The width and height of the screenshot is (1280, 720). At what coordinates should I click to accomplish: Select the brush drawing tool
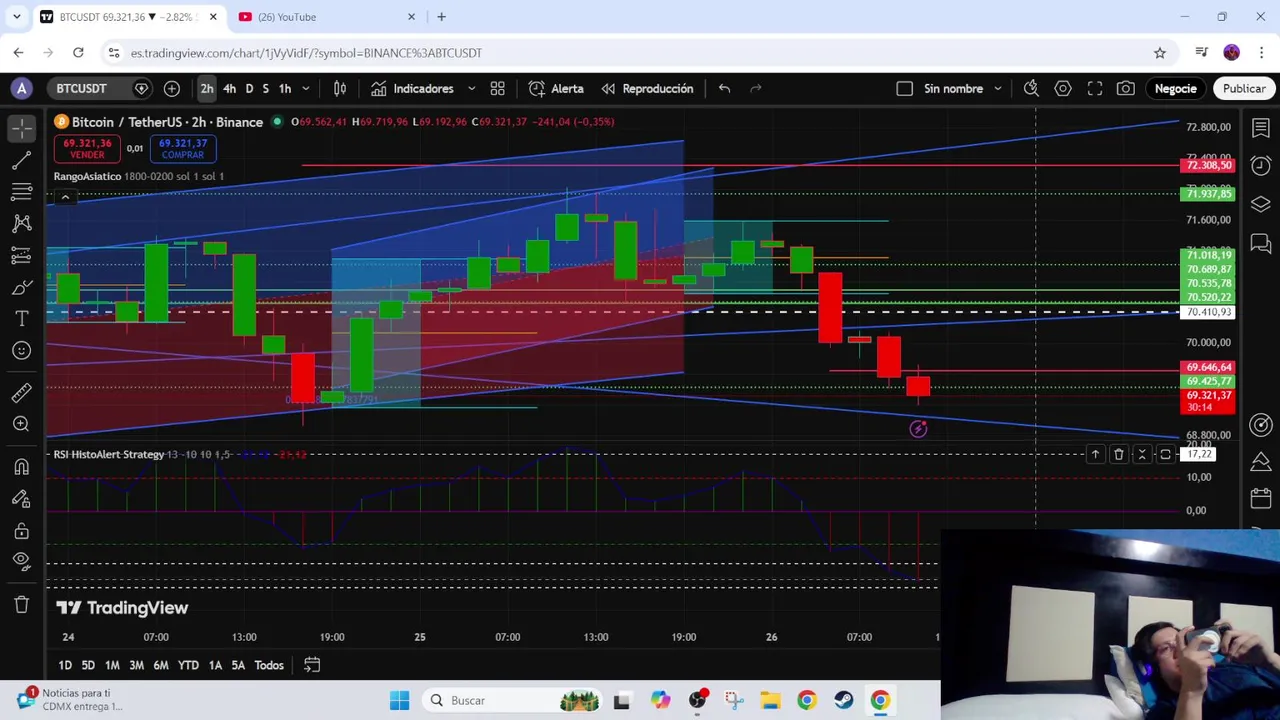22,288
